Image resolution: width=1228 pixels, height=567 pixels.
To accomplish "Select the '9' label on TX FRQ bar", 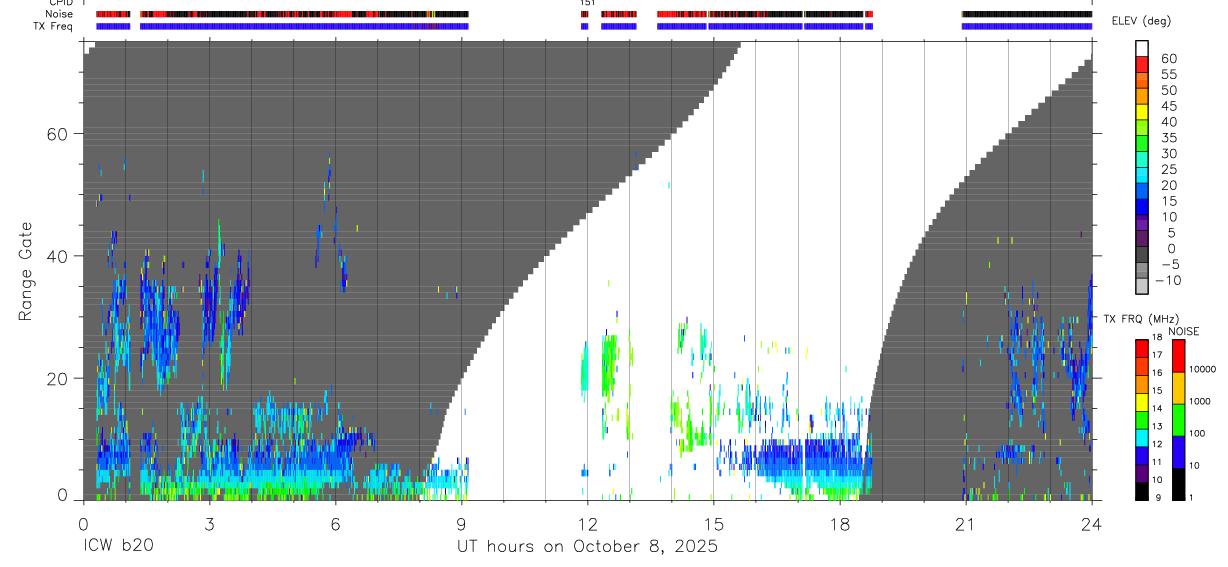I will click(x=1160, y=497).
